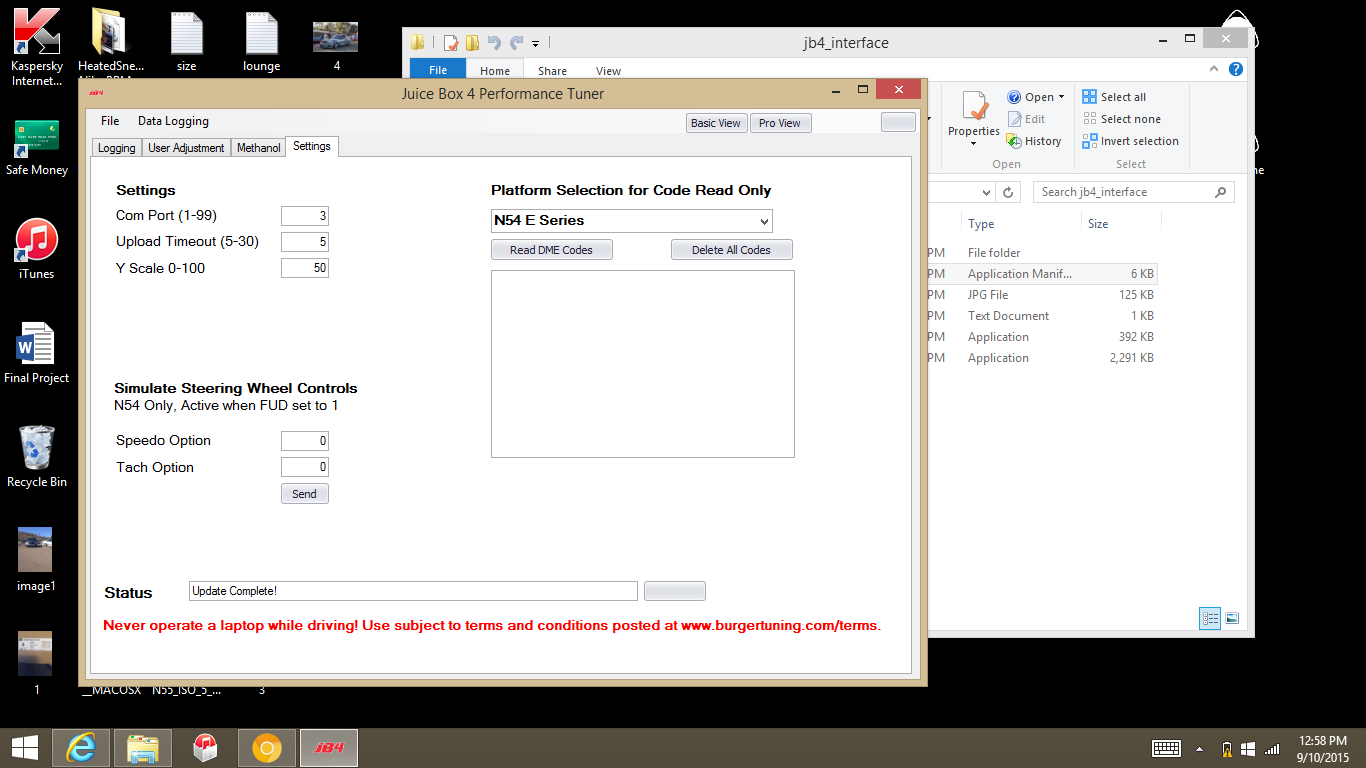Image resolution: width=1366 pixels, height=768 pixels.
Task: Open the network signal tray icon
Action: point(1272,748)
